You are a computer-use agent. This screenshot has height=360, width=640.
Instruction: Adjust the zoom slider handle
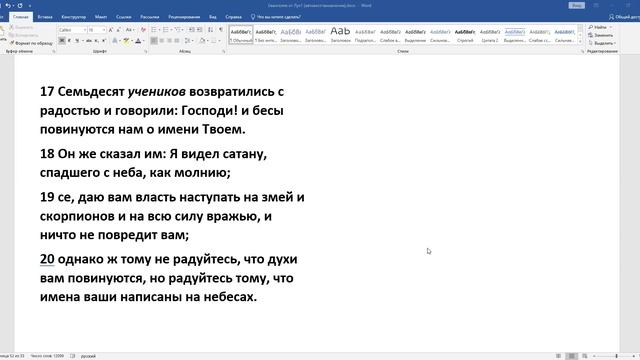(x=616, y=356)
